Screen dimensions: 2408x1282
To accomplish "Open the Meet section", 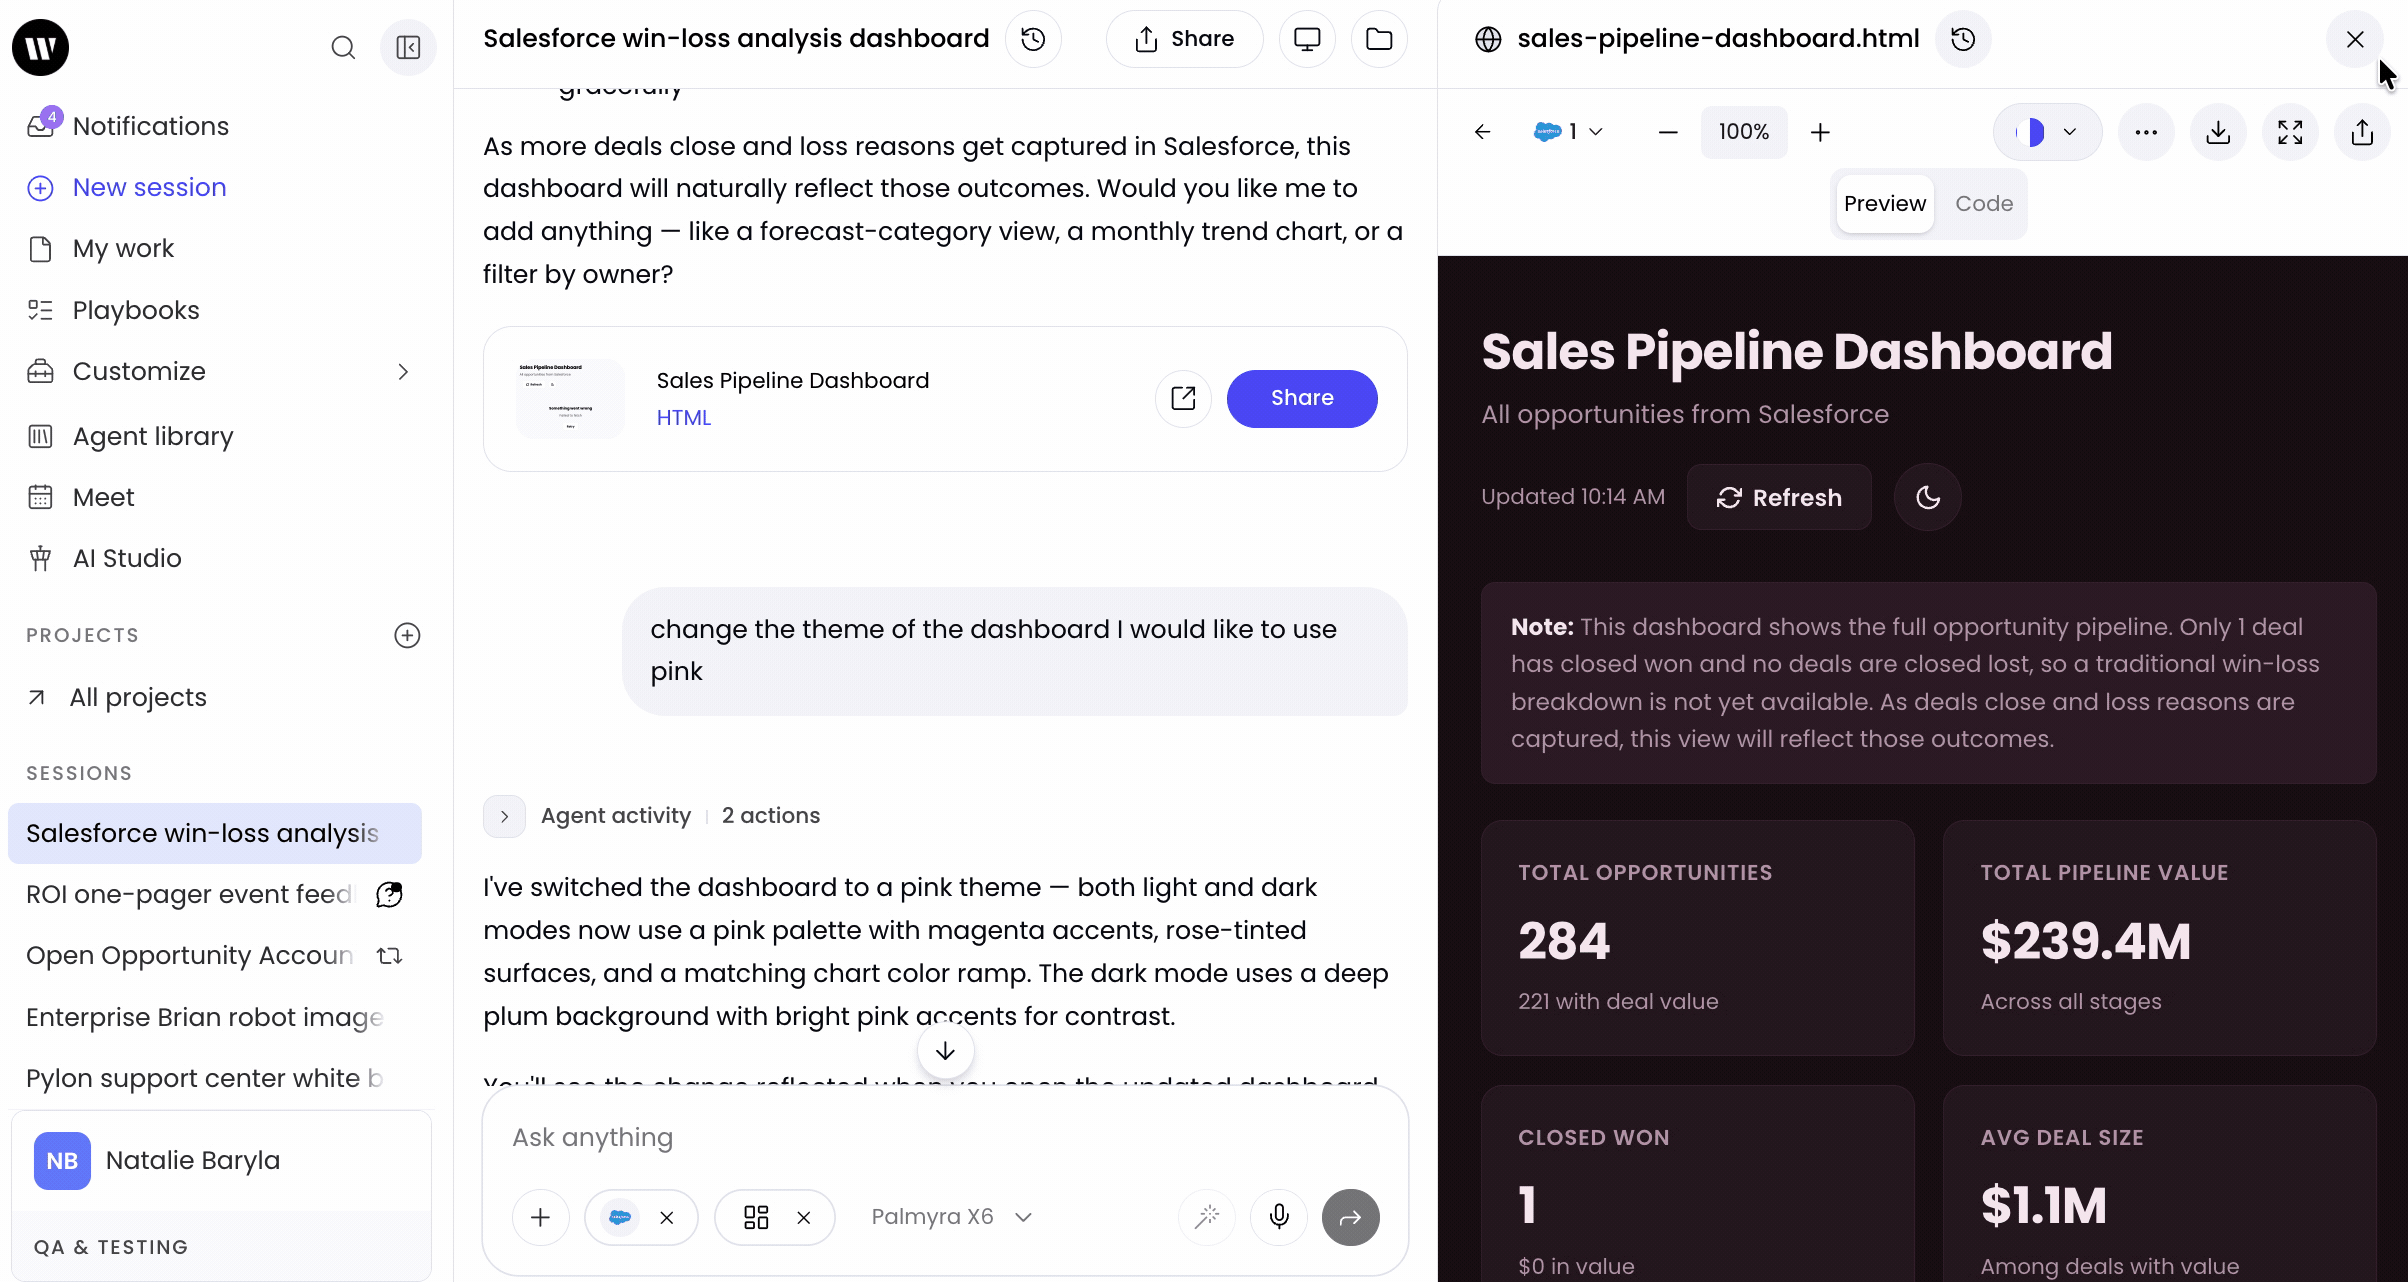I will click(103, 497).
